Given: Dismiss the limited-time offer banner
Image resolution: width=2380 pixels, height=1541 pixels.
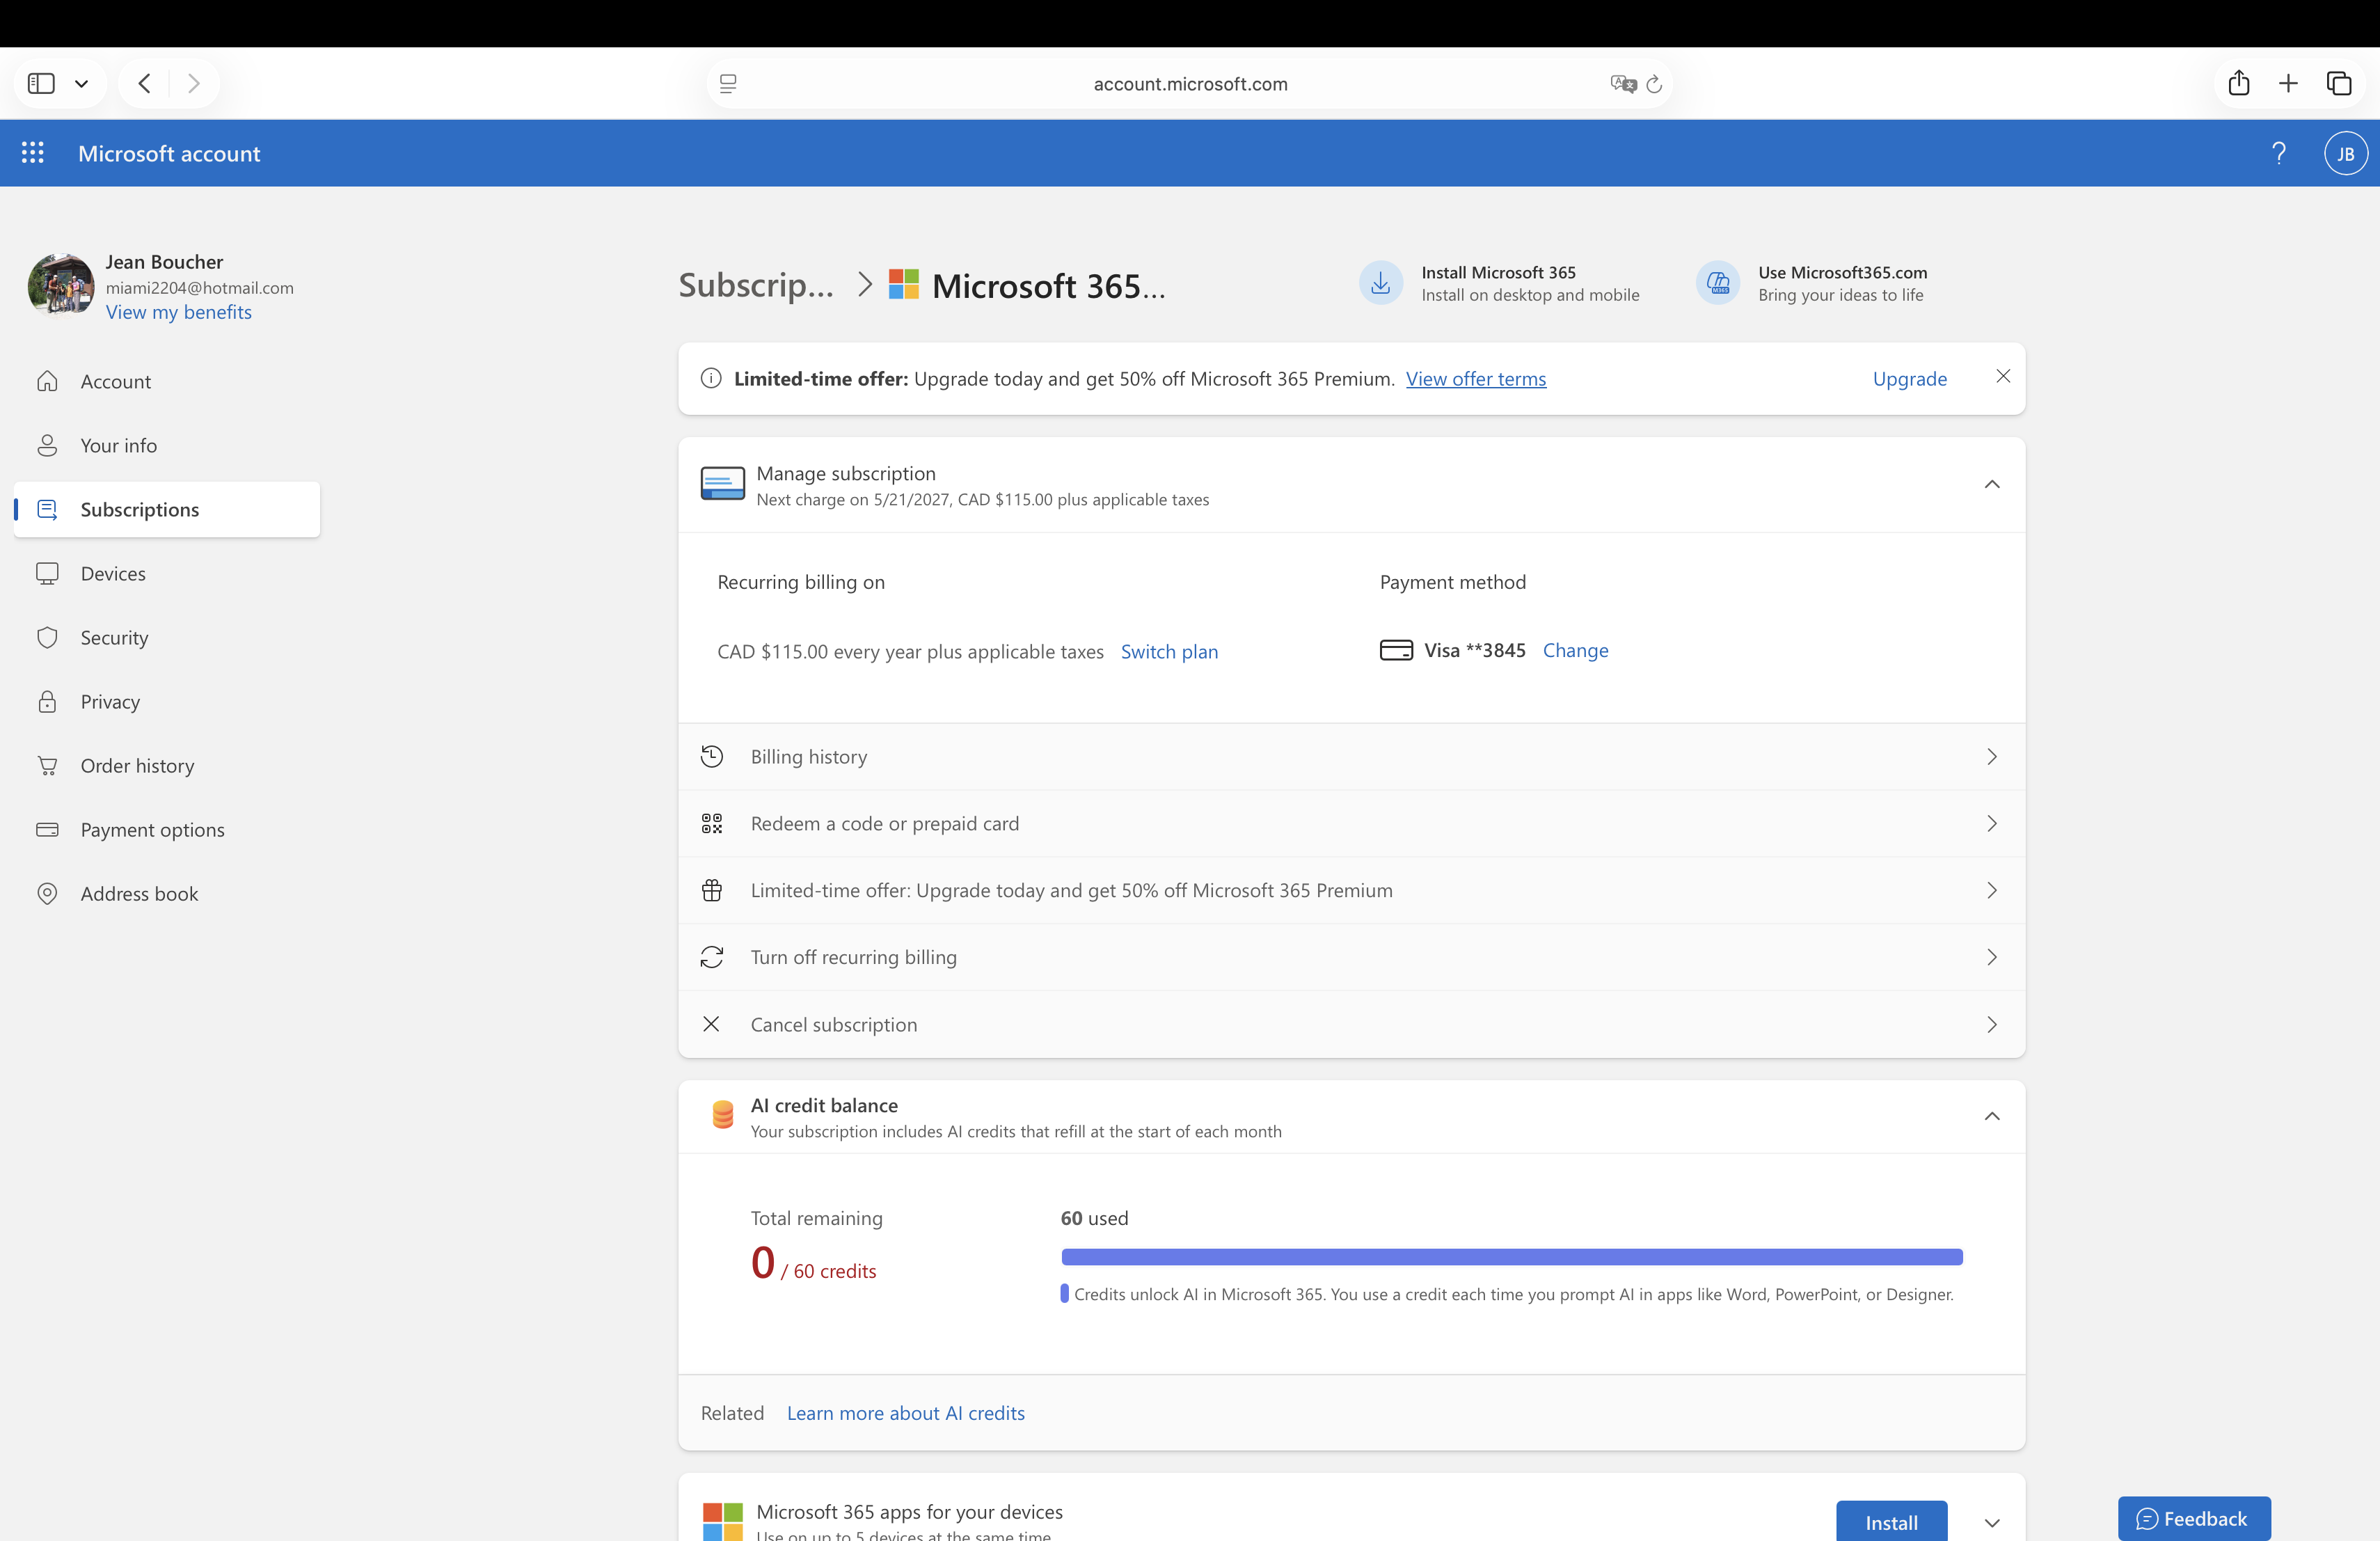Looking at the screenshot, I should pos(2003,376).
